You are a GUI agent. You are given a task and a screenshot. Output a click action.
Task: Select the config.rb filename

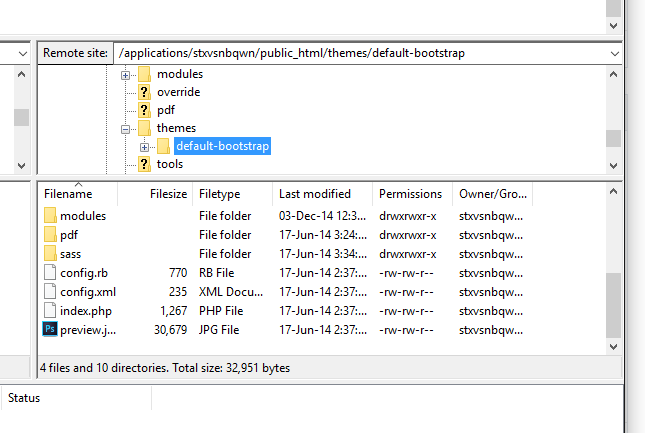pos(84,273)
